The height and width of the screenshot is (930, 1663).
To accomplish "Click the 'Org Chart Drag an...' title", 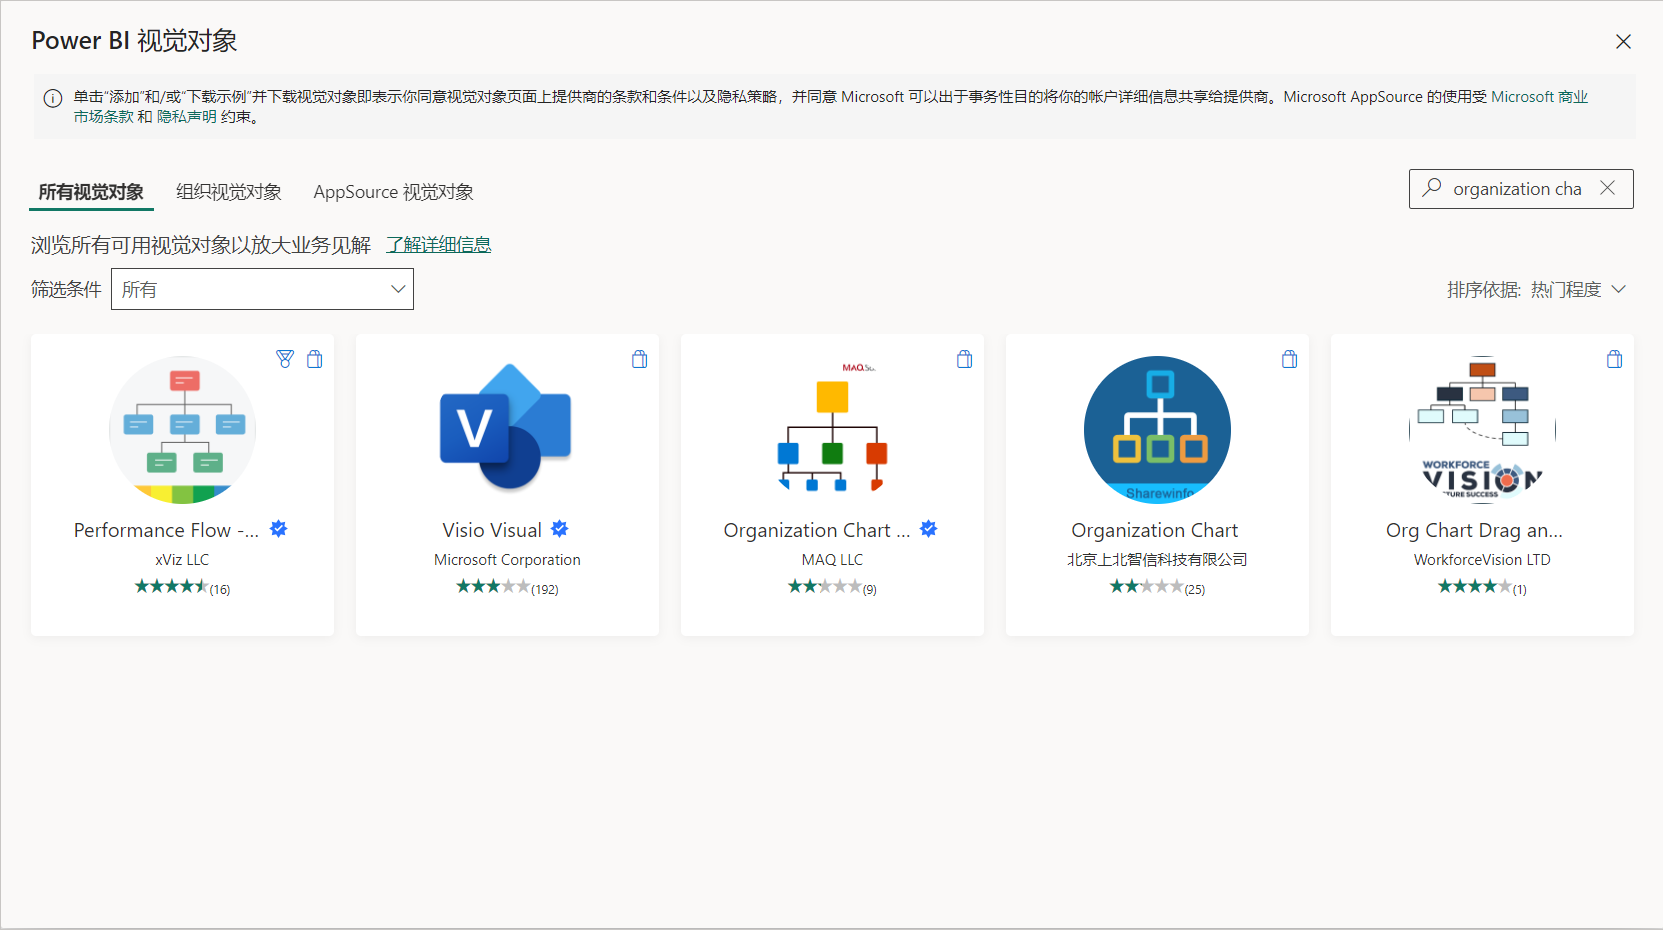I will [x=1474, y=530].
